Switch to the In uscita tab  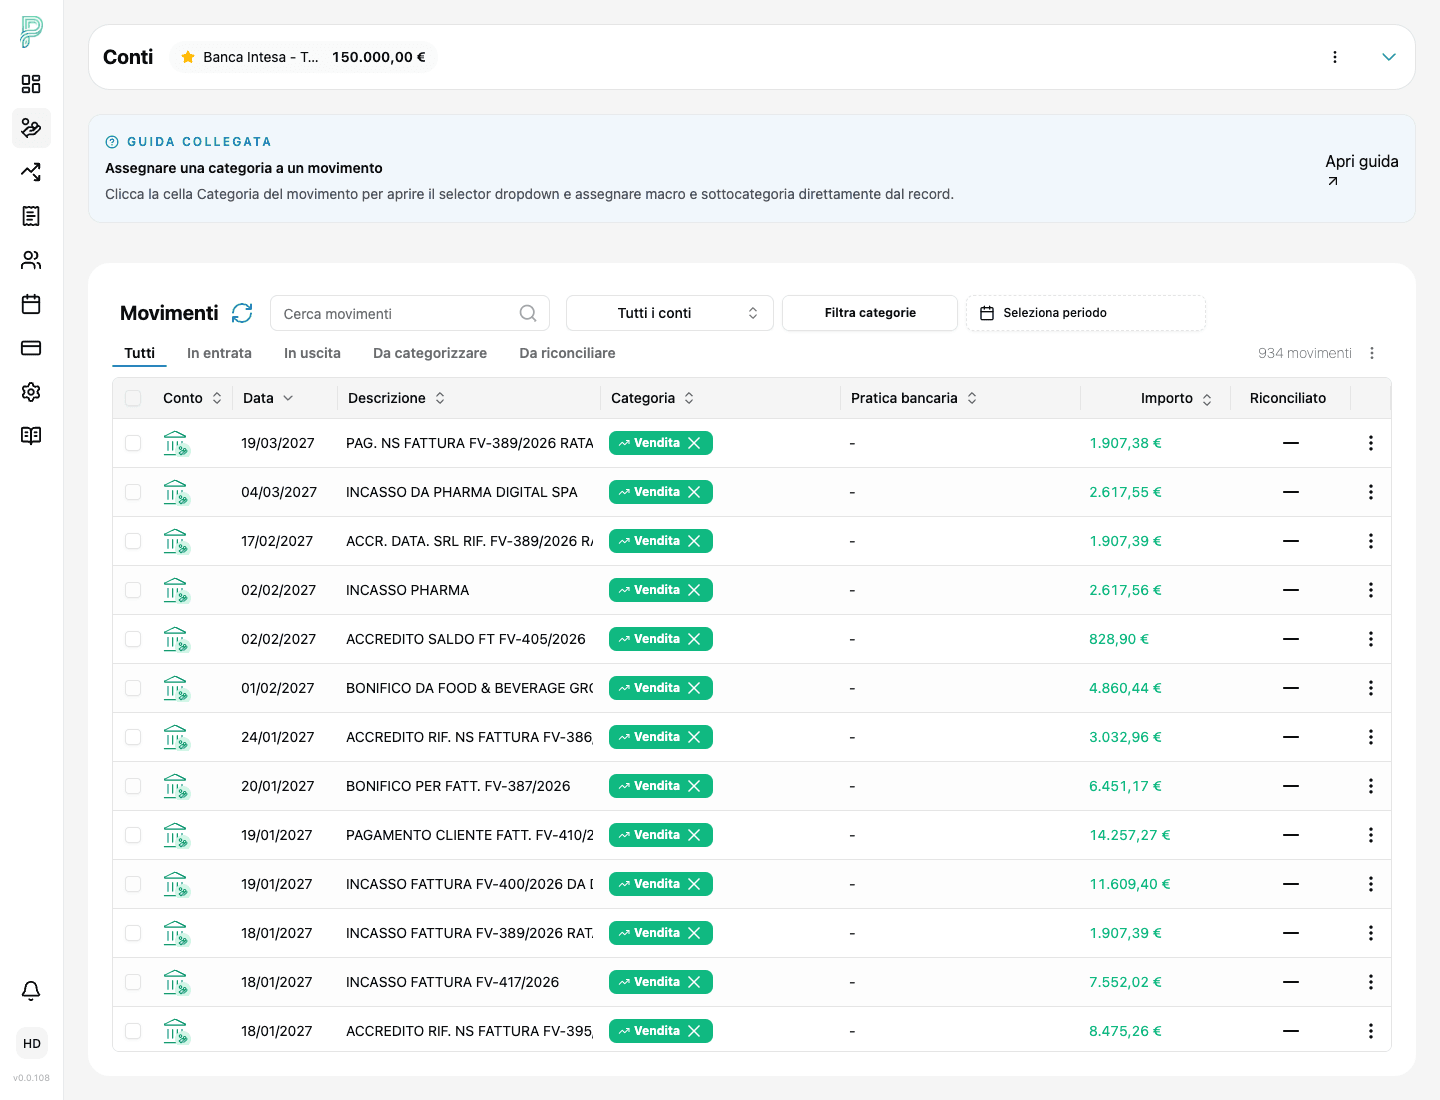click(x=312, y=353)
